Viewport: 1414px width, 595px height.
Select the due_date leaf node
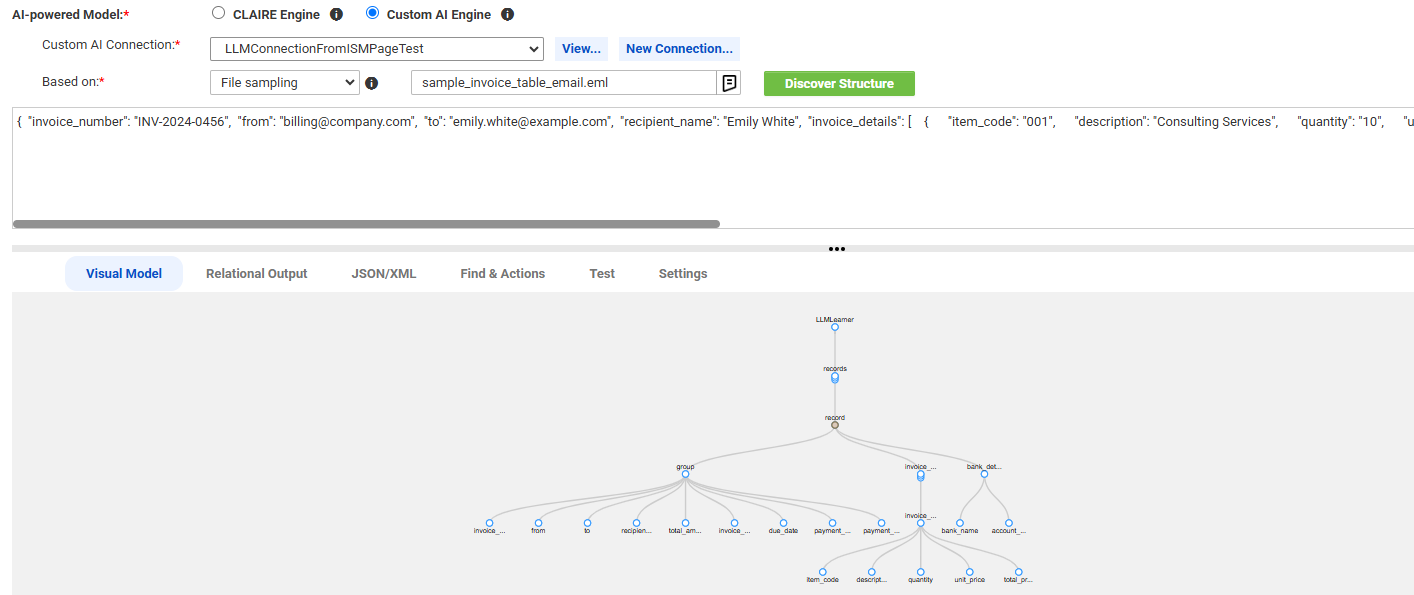[x=783, y=522]
